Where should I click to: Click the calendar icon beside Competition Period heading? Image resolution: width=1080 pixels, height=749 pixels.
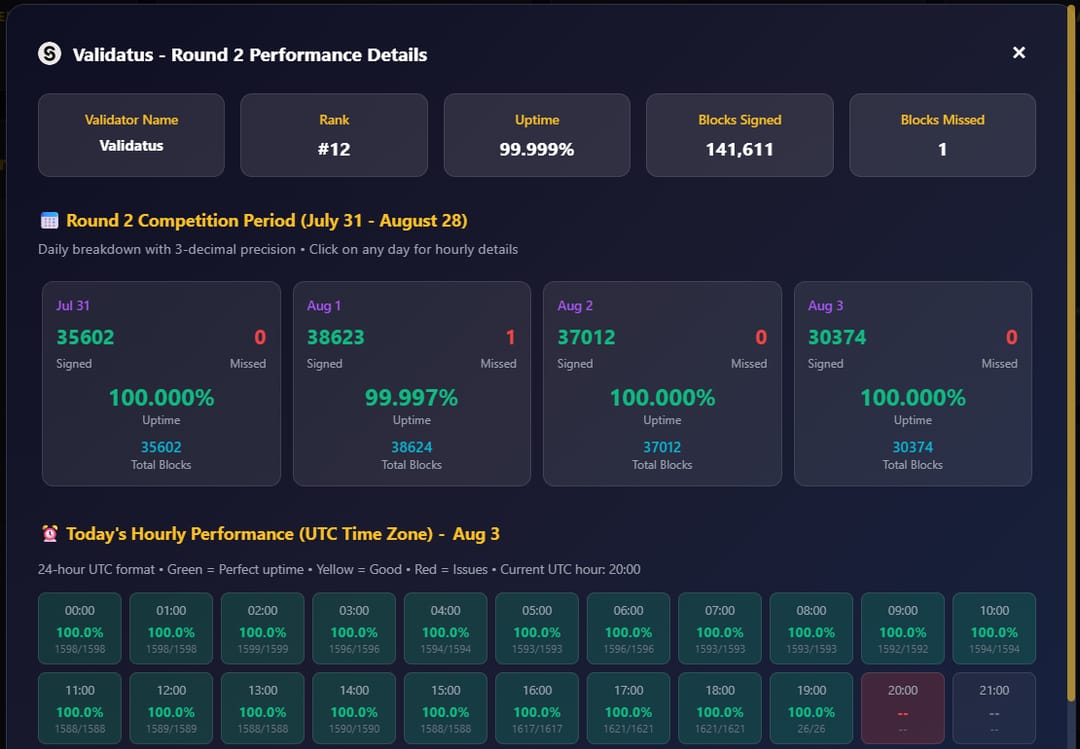point(49,221)
